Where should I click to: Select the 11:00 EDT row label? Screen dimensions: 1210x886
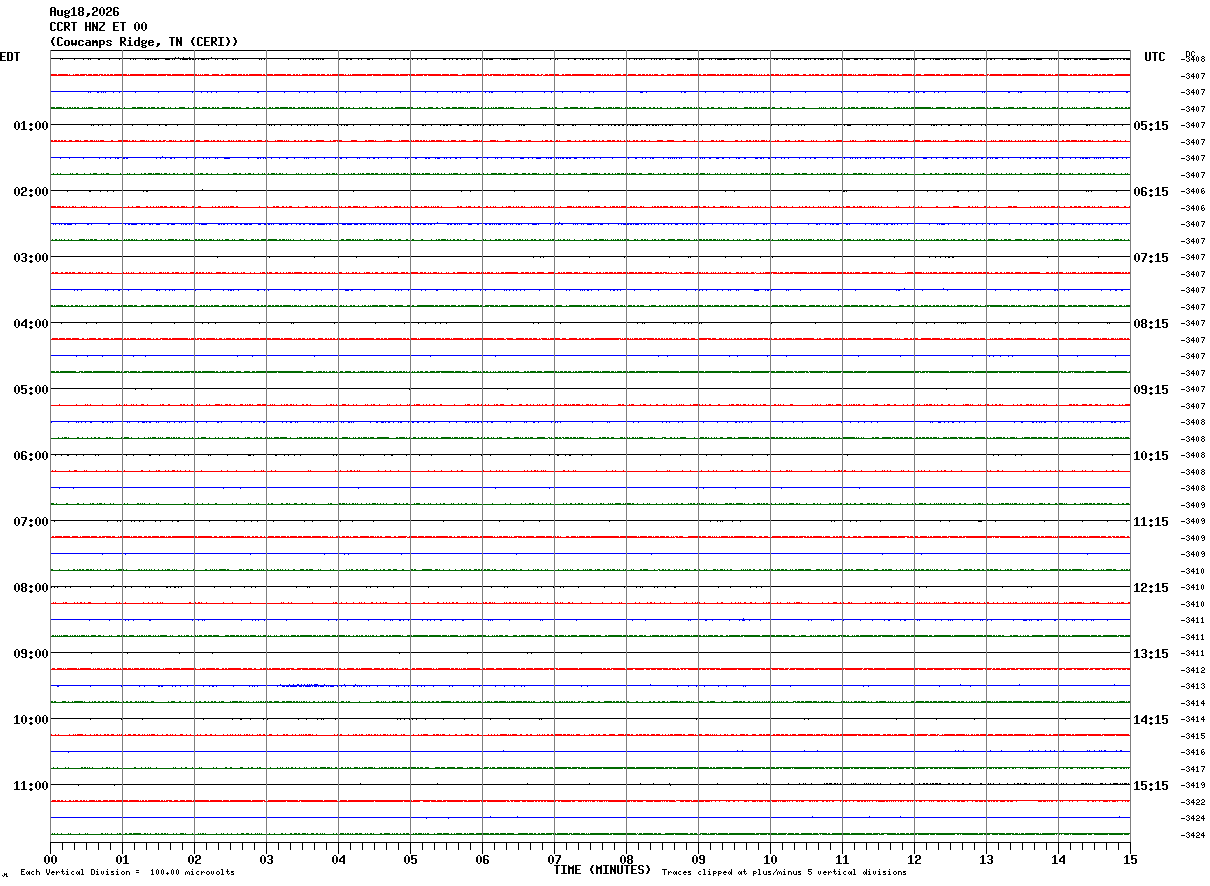[31, 786]
